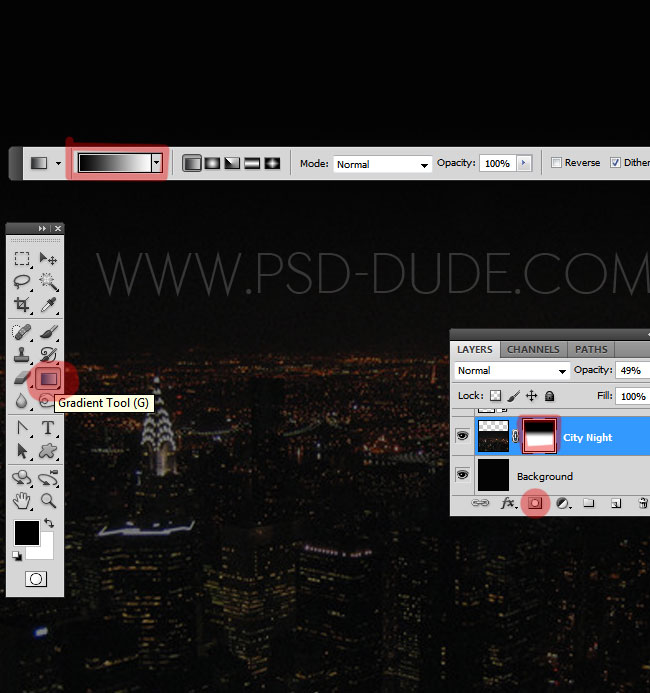Choose Linear Gradient style
The height and width of the screenshot is (693, 650).
click(x=192, y=163)
